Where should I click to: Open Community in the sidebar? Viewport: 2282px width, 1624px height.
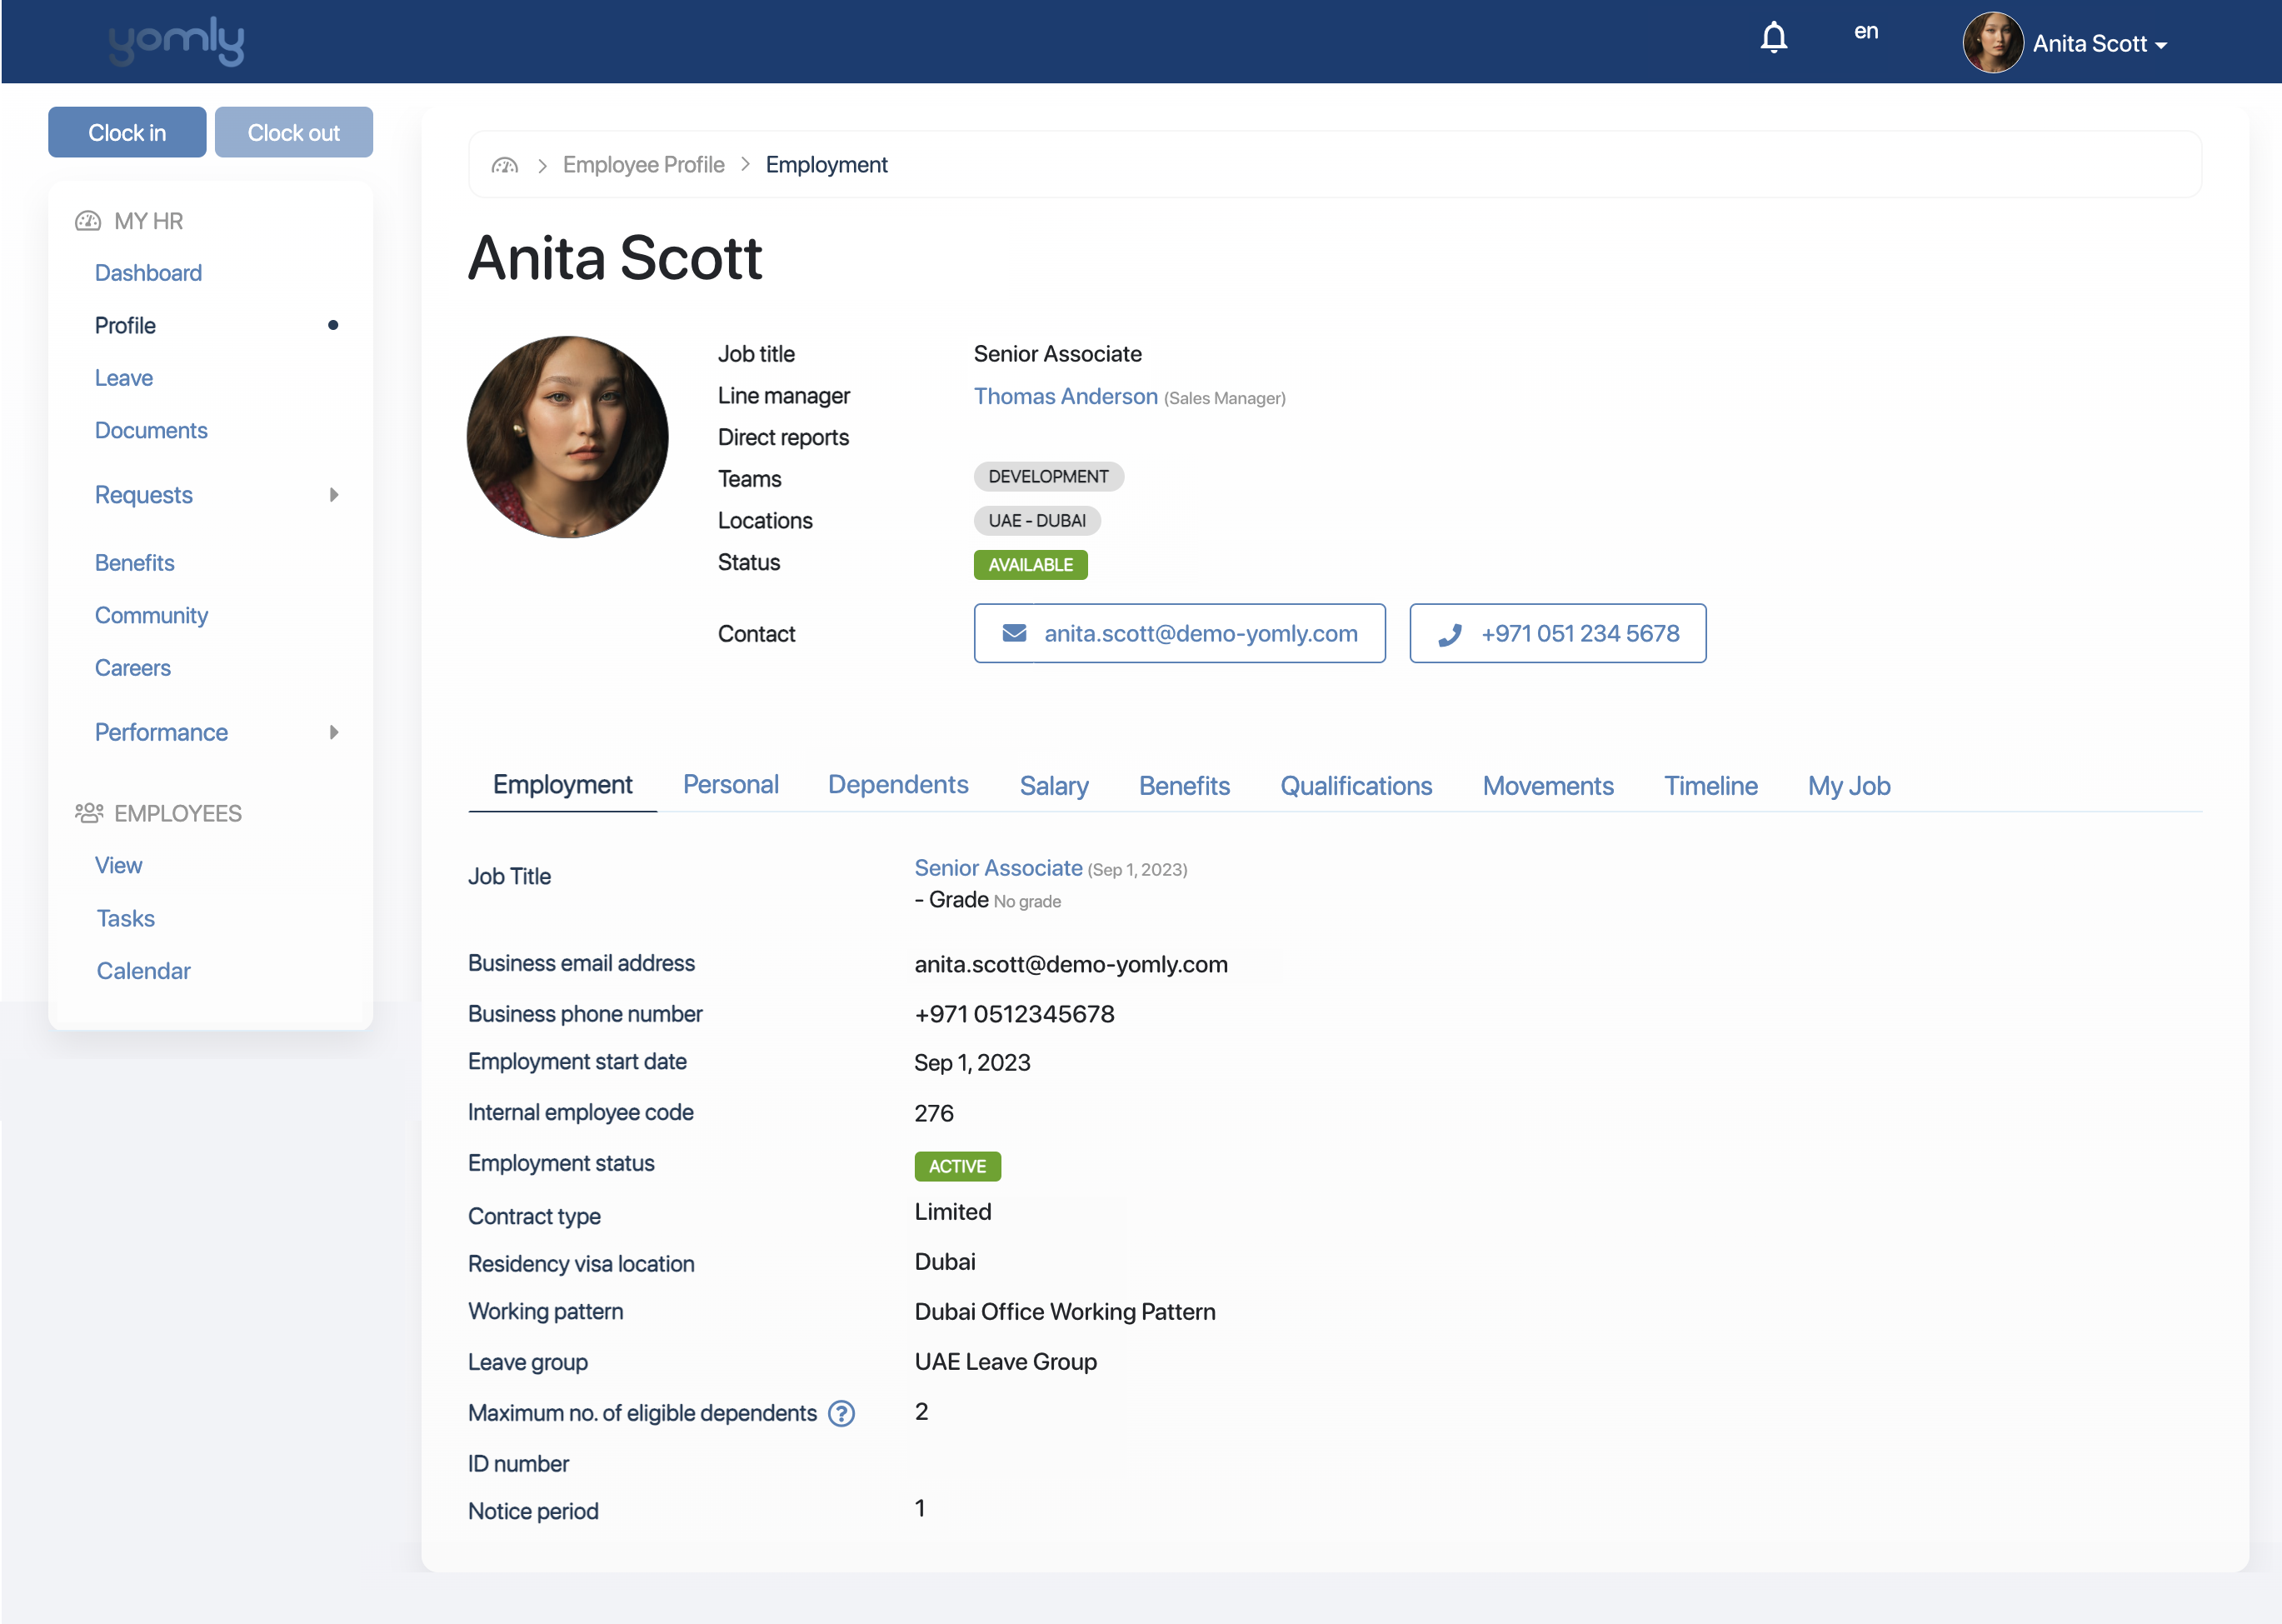(151, 615)
